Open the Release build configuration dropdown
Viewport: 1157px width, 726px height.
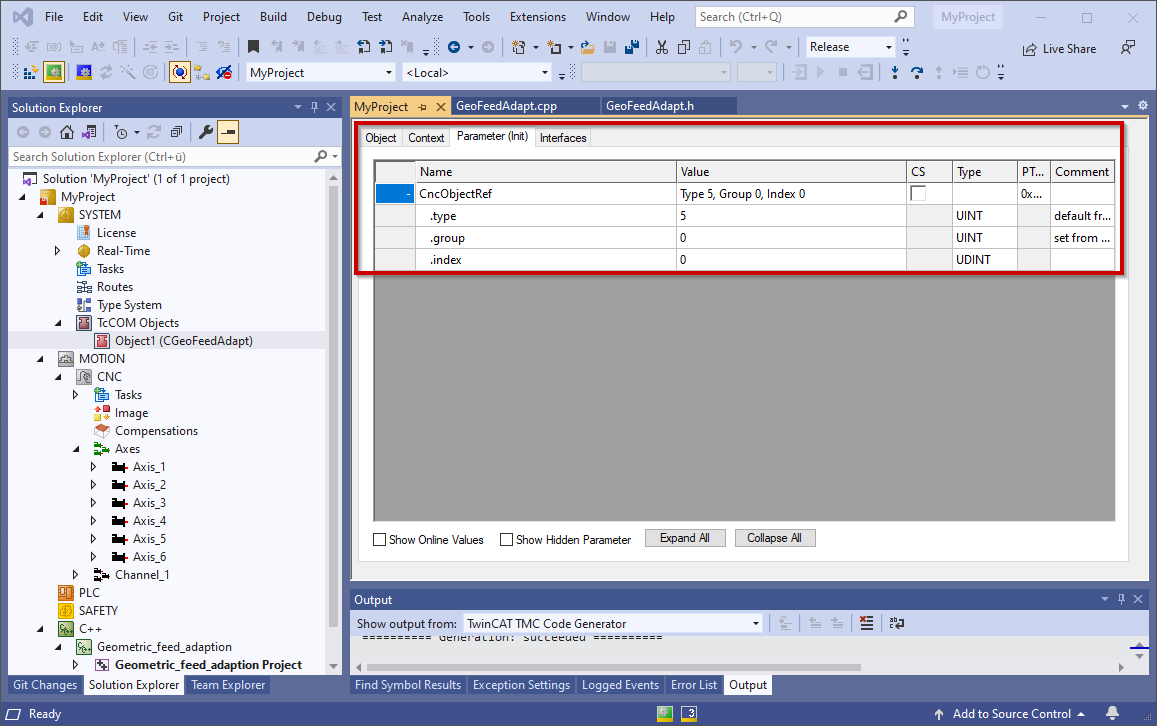pyautogui.click(x=889, y=46)
